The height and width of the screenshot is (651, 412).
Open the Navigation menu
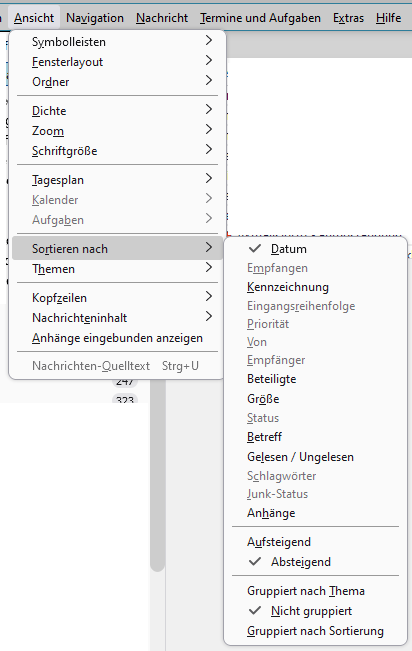[x=95, y=18]
